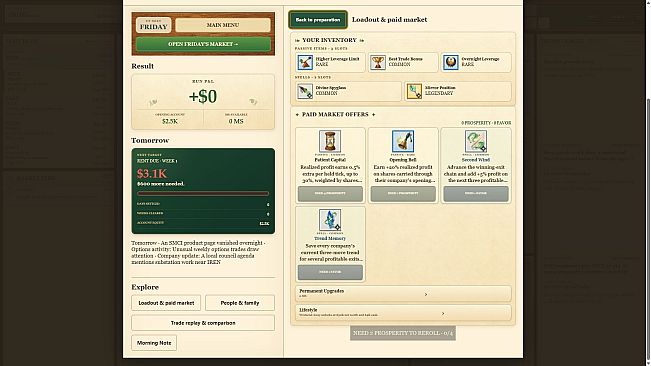651x366 pixels.
Task: Click the Patient Capital hourglass icon
Action: (x=330, y=141)
